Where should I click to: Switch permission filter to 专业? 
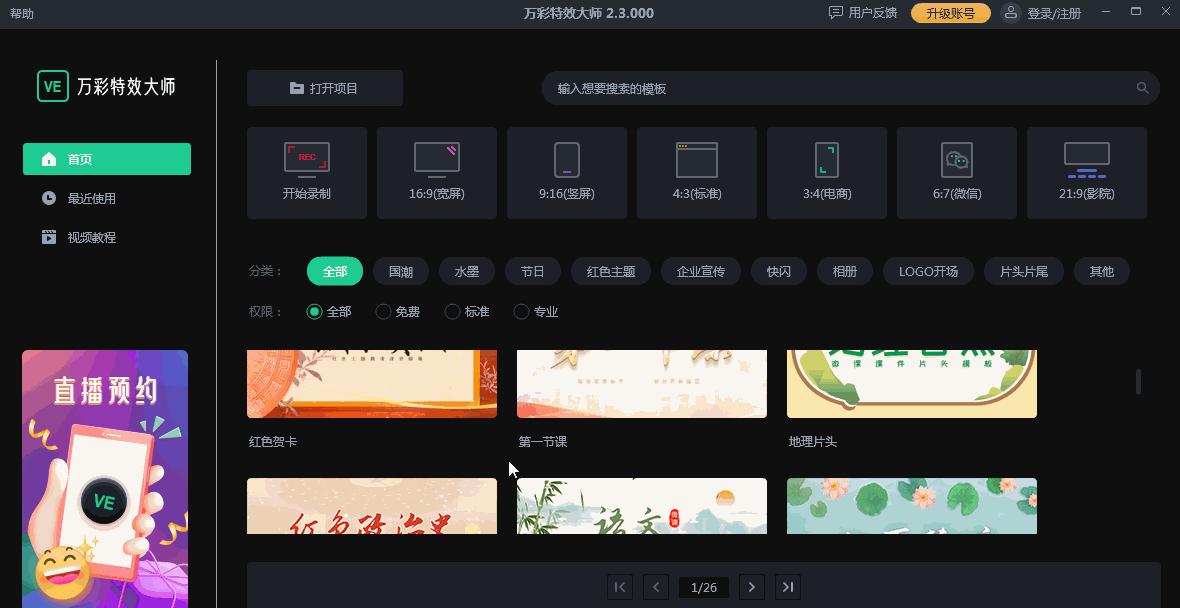coord(520,311)
